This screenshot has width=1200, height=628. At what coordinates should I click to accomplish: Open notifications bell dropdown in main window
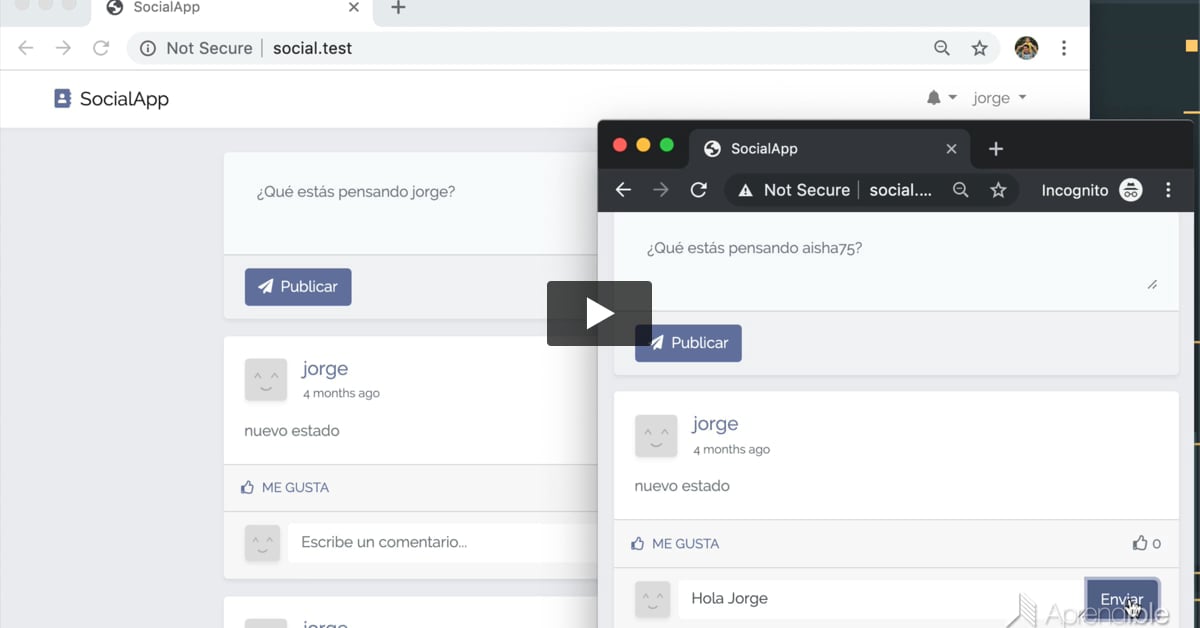(x=941, y=98)
